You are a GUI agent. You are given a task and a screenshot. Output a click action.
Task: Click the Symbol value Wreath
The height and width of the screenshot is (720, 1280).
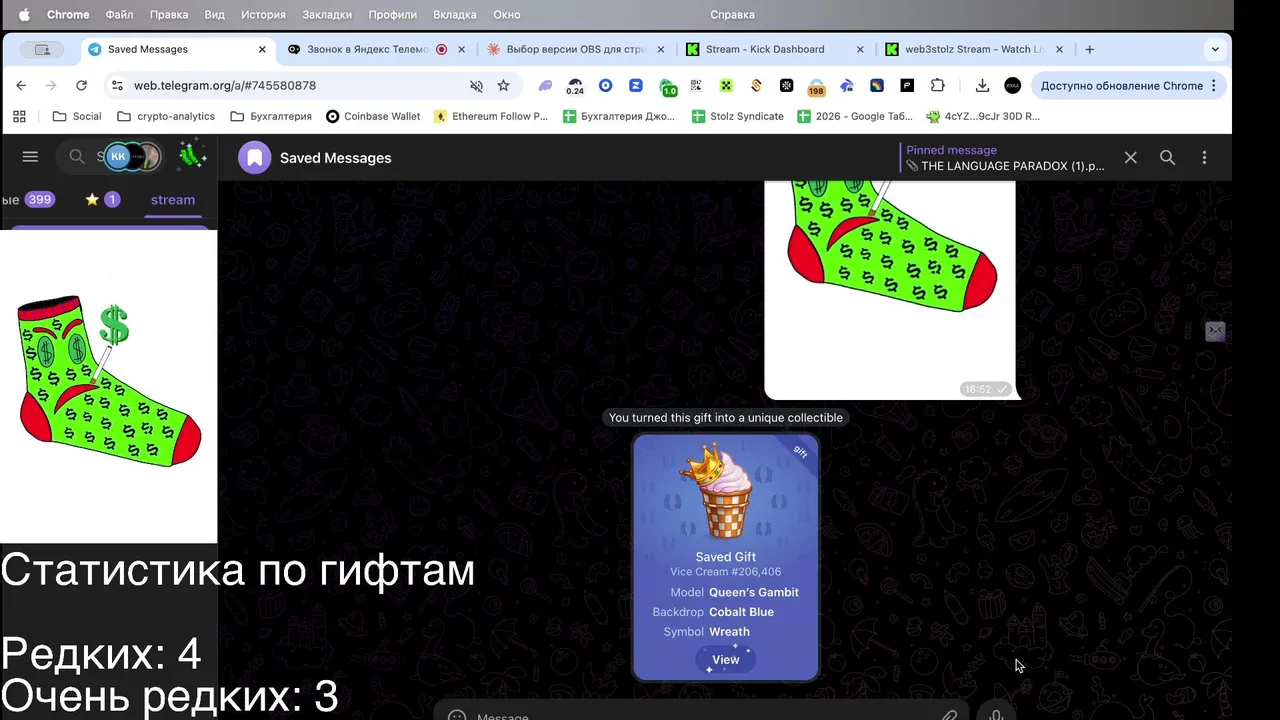[729, 632]
